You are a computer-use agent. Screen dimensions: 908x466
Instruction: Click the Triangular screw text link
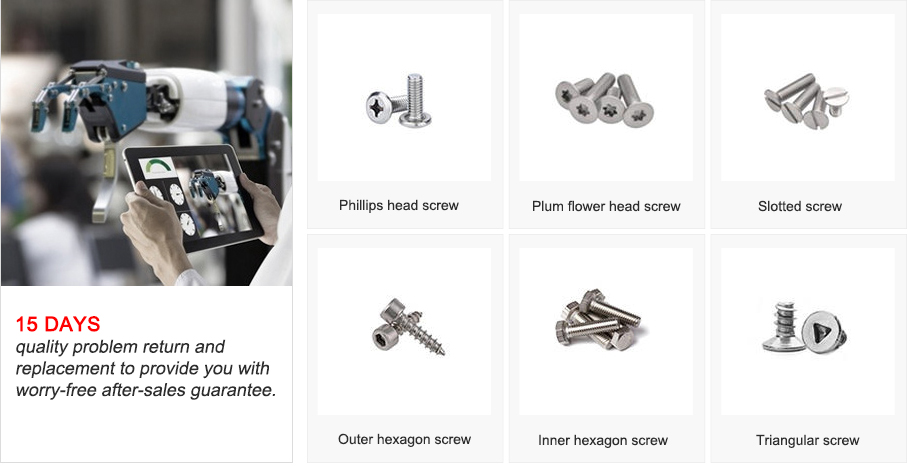pos(808,441)
